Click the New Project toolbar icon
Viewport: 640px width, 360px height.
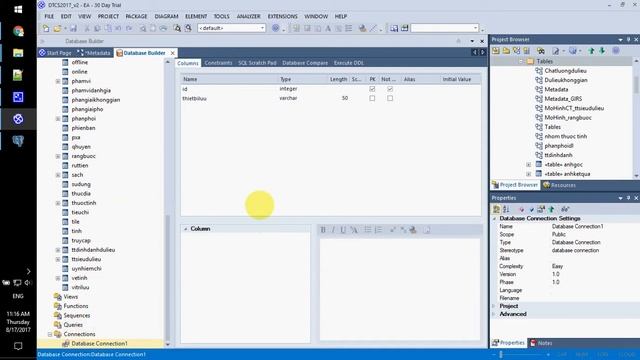click(46, 28)
